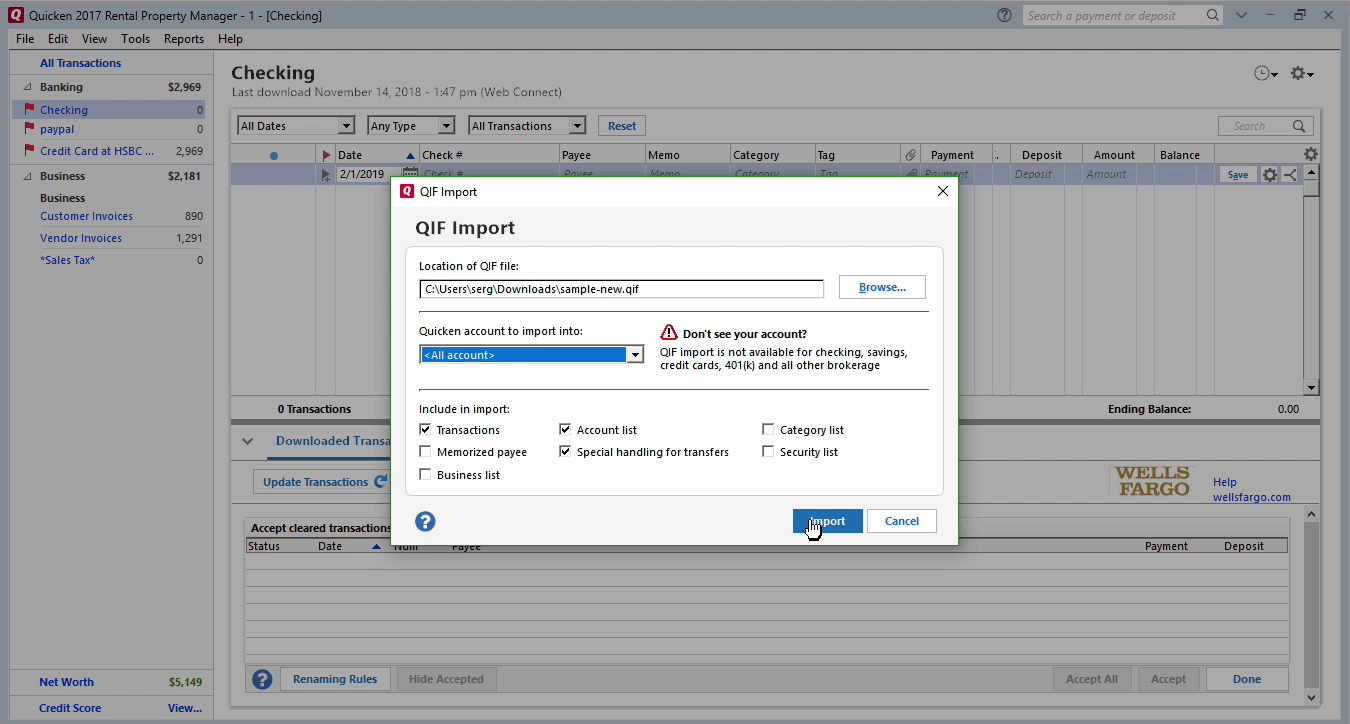1350x724 pixels.
Task: Click the magnifier in the payment search box
Action: pos(1212,15)
